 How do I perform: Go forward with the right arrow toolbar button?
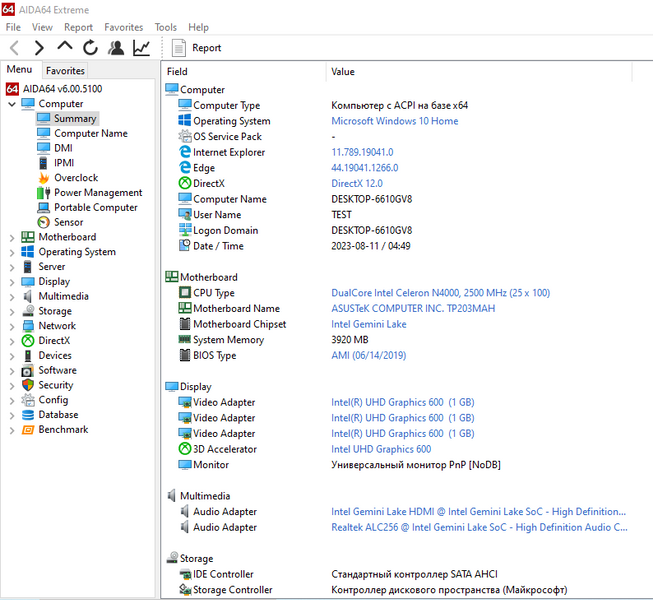(39, 48)
